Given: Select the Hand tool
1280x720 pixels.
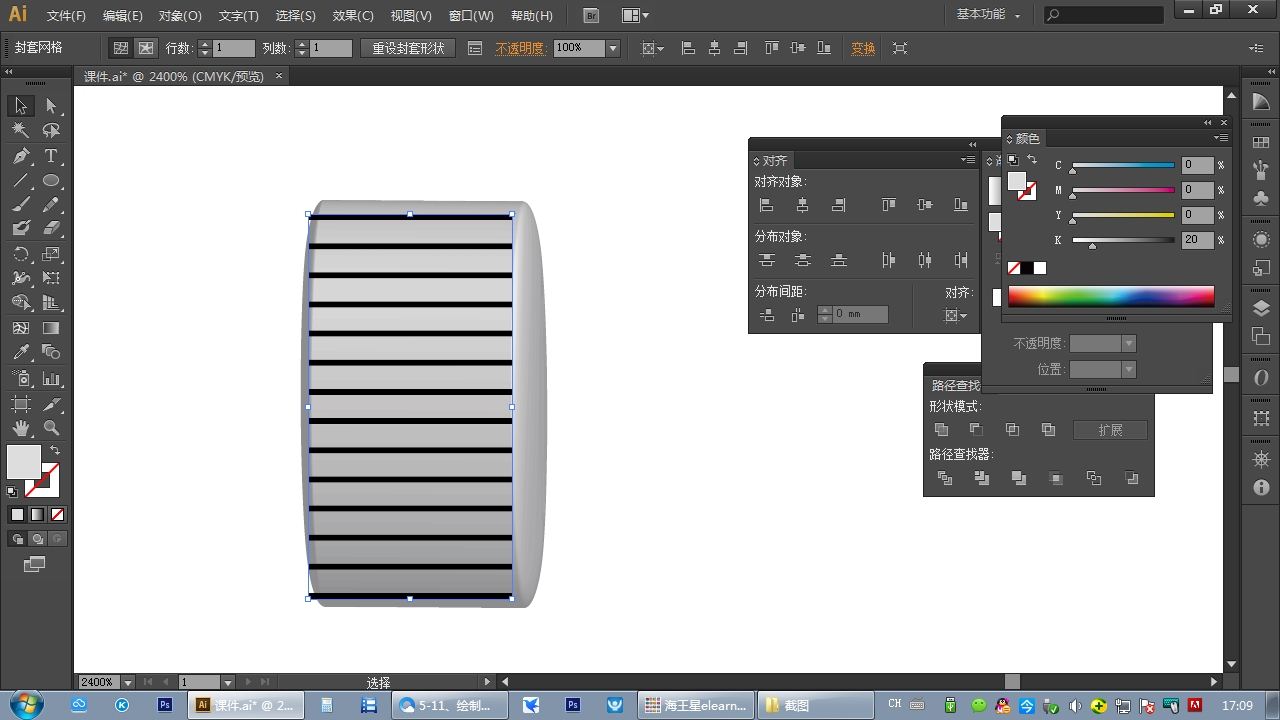Looking at the screenshot, I should pyautogui.click(x=21, y=428).
